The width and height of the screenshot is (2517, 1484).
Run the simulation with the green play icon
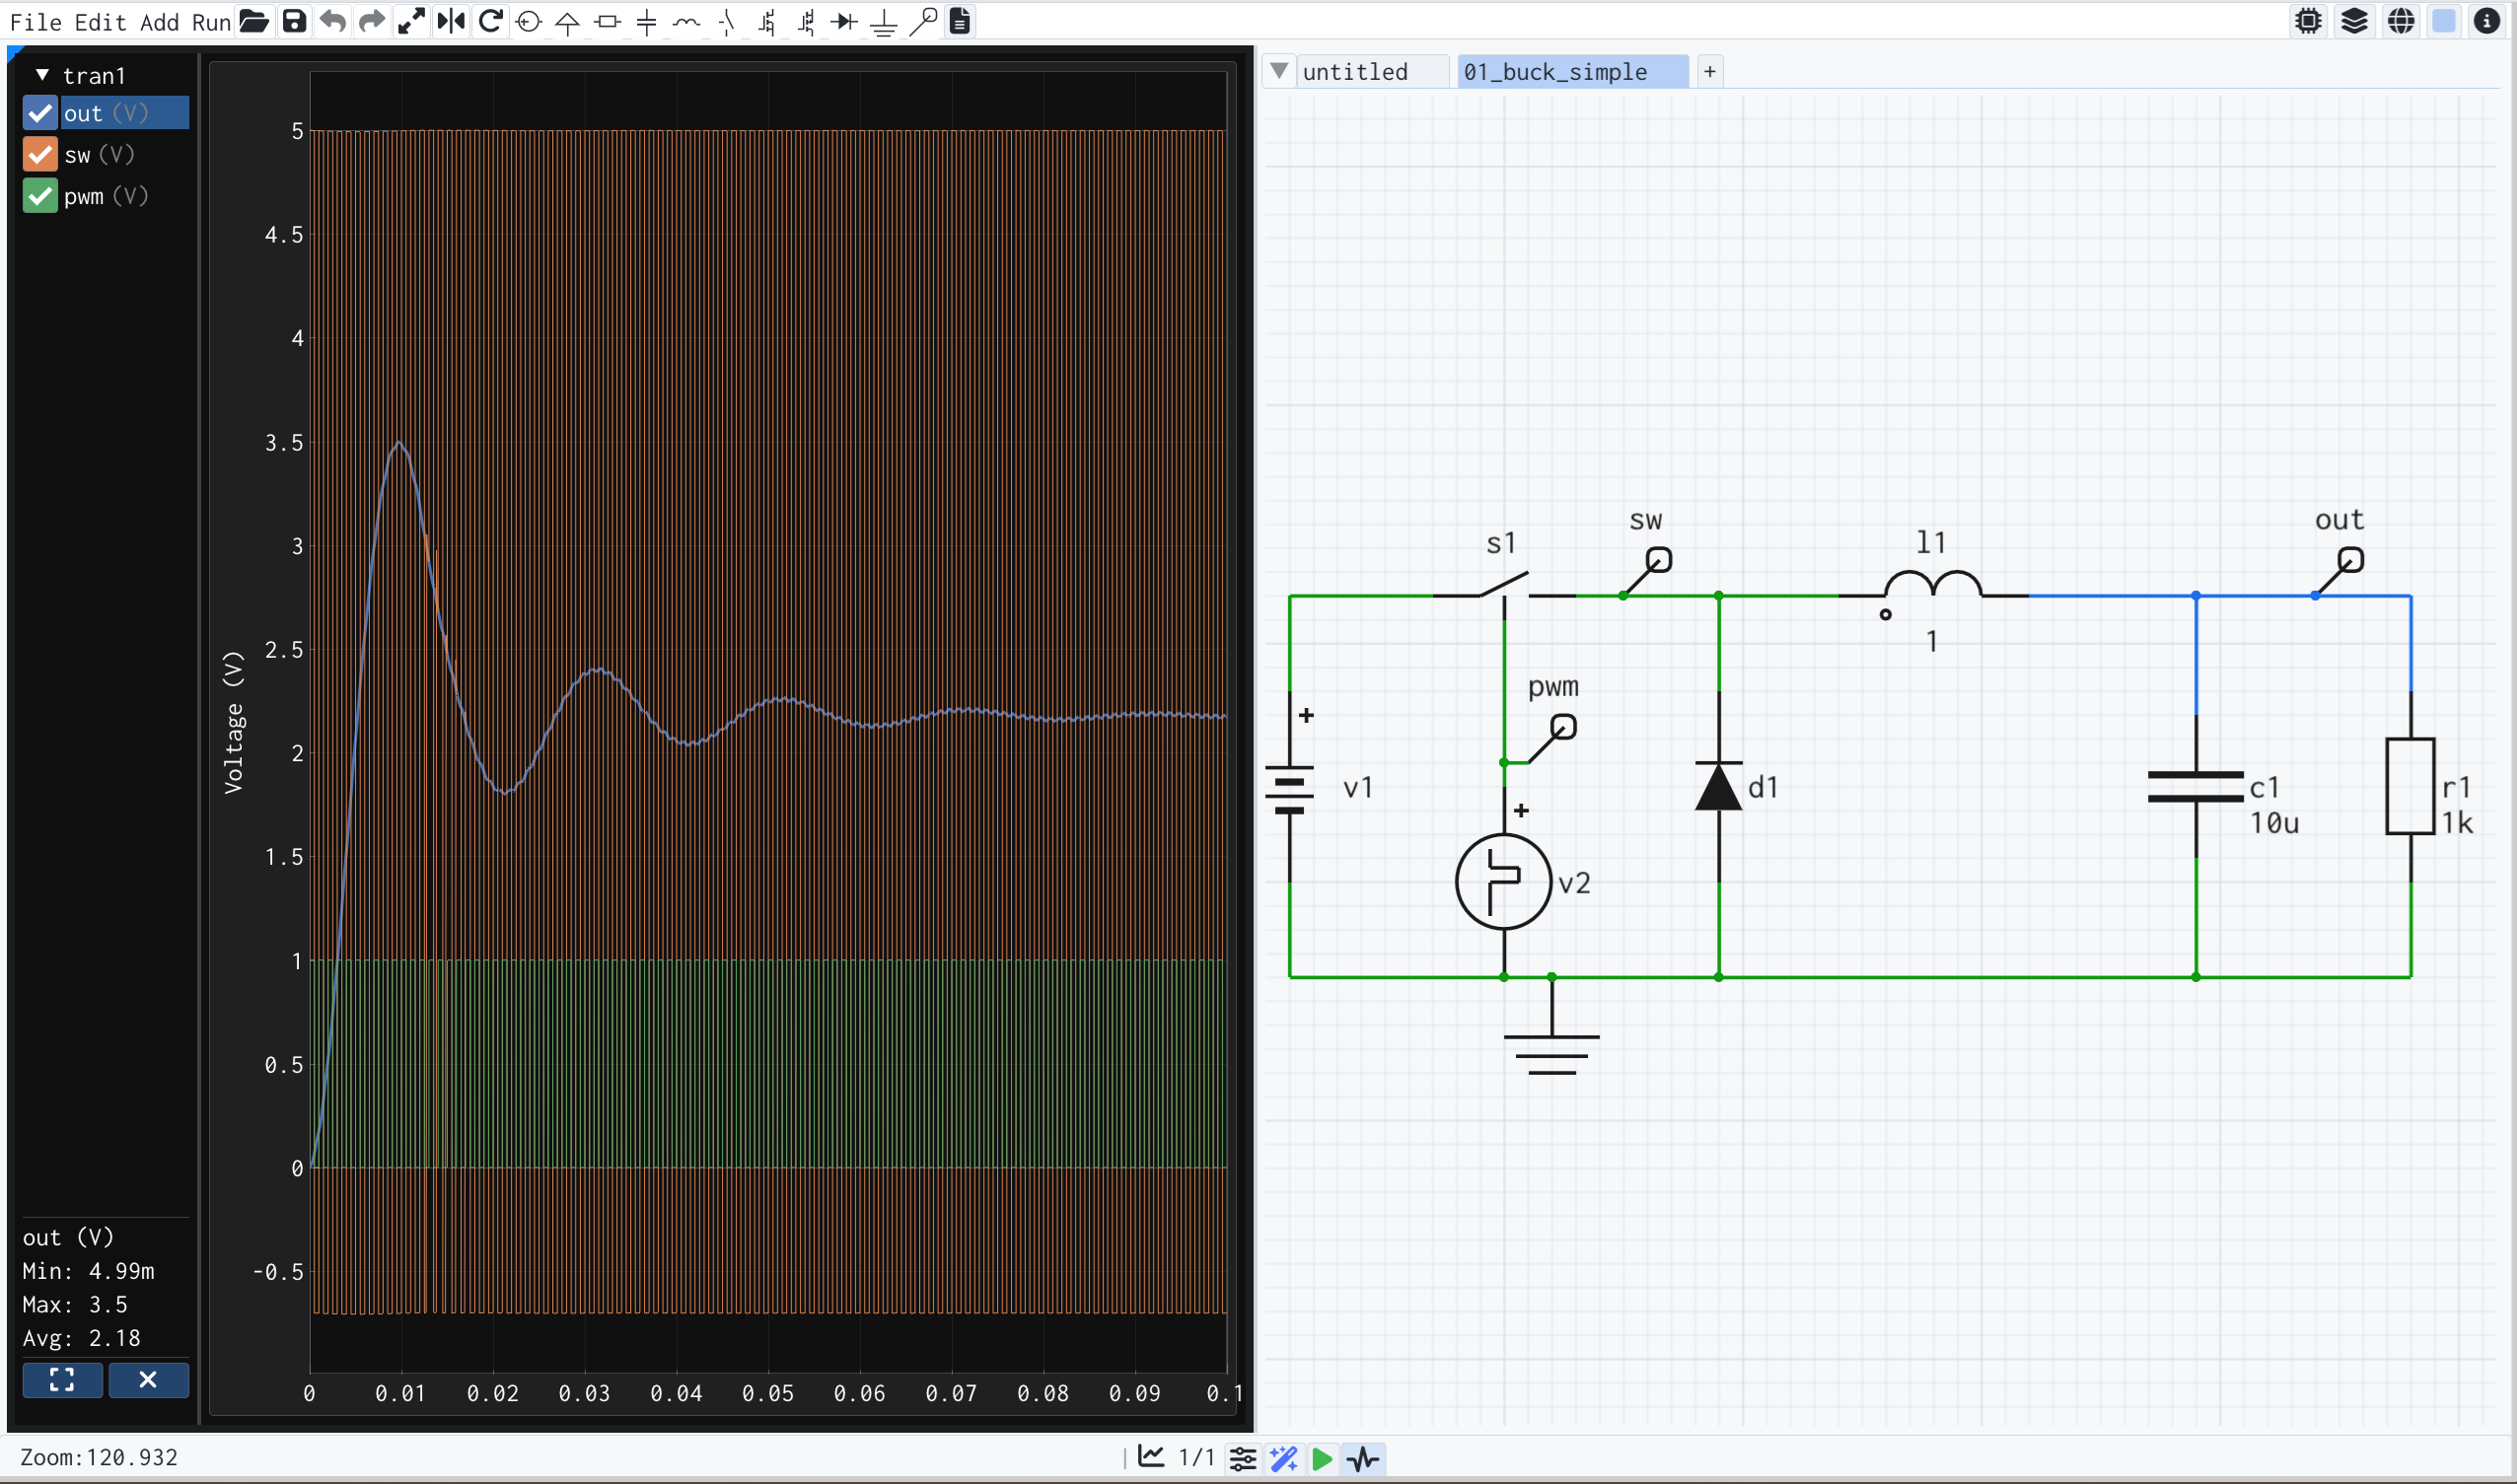tap(1322, 1460)
